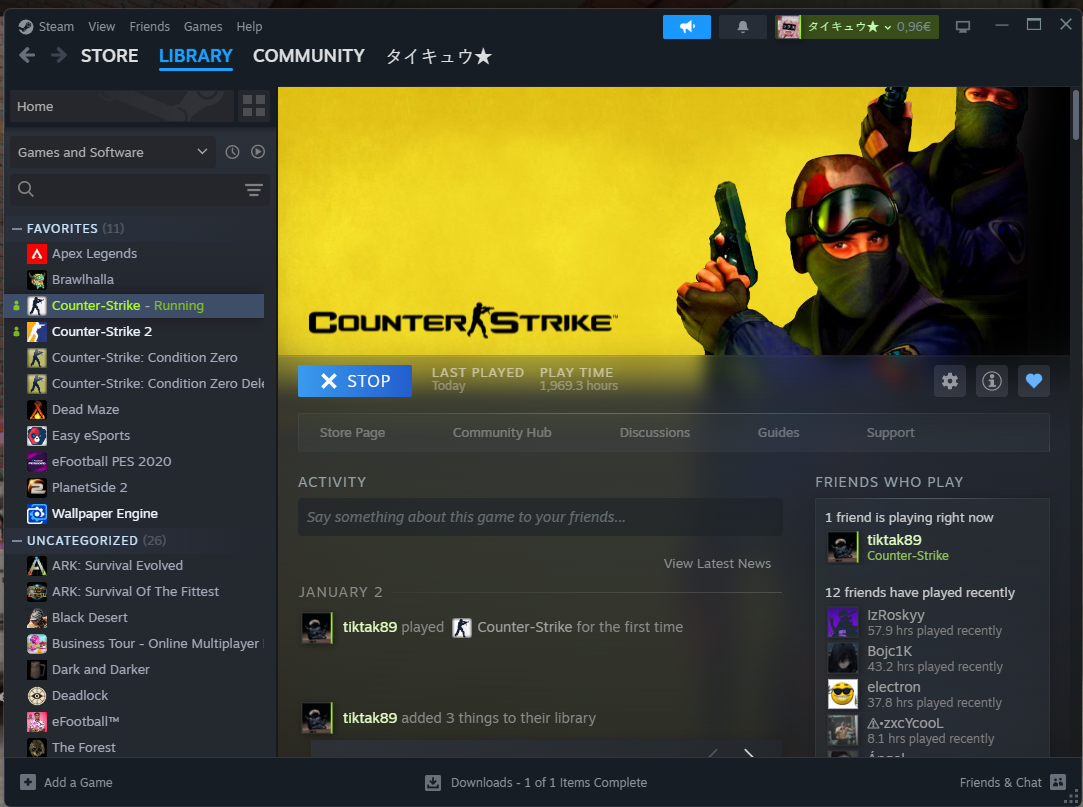Click the announcements megaphone icon
The height and width of the screenshot is (807, 1083).
[x=686, y=27]
